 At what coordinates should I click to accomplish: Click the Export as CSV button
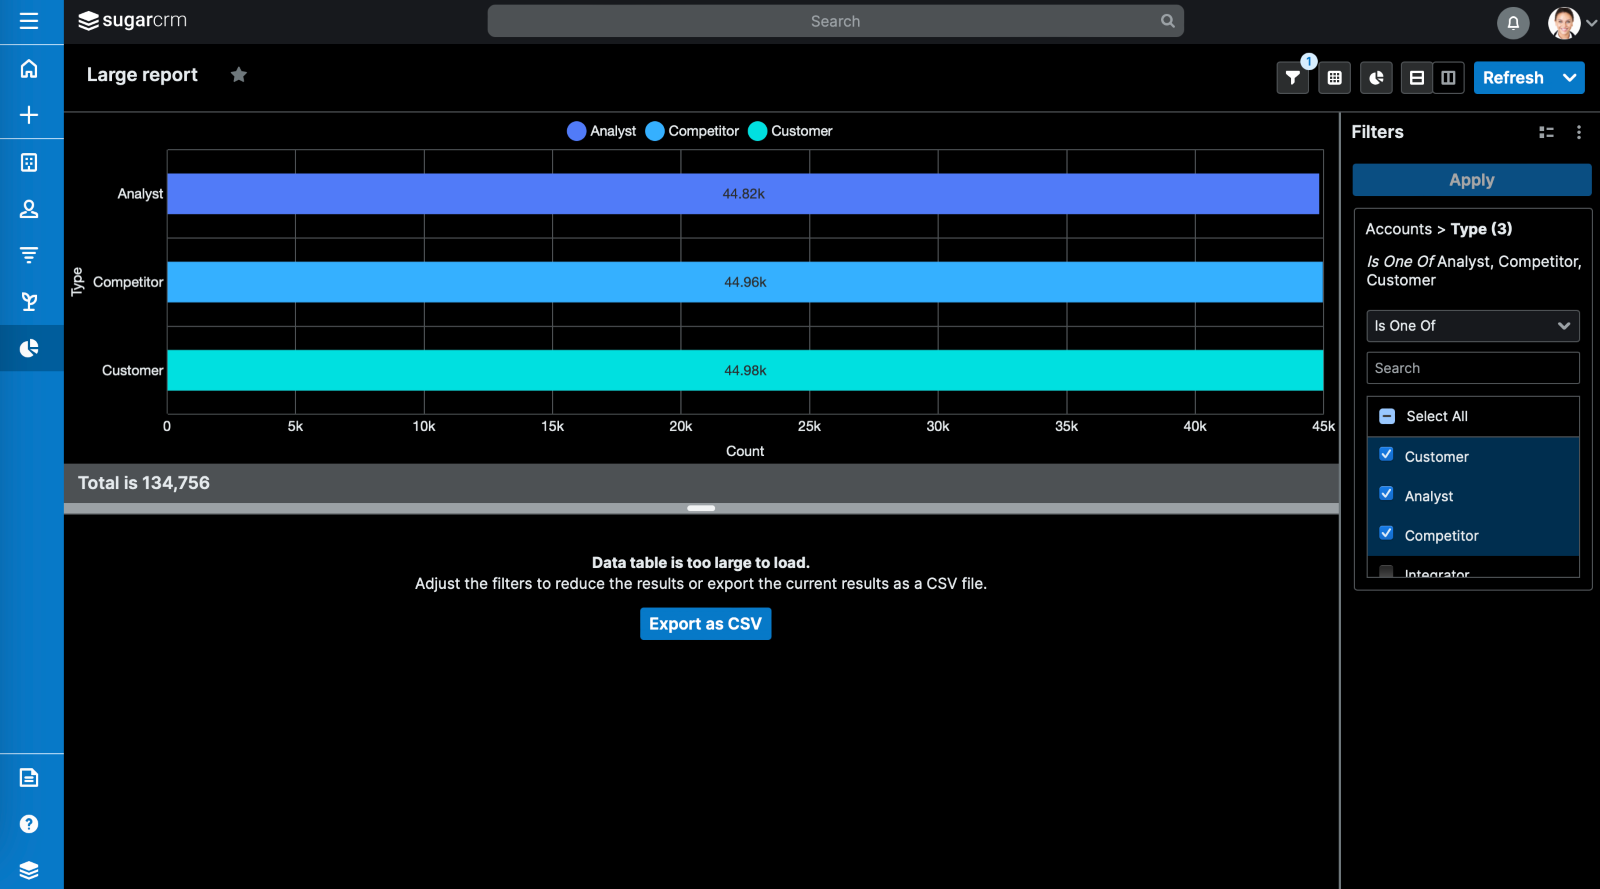[x=705, y=624]
